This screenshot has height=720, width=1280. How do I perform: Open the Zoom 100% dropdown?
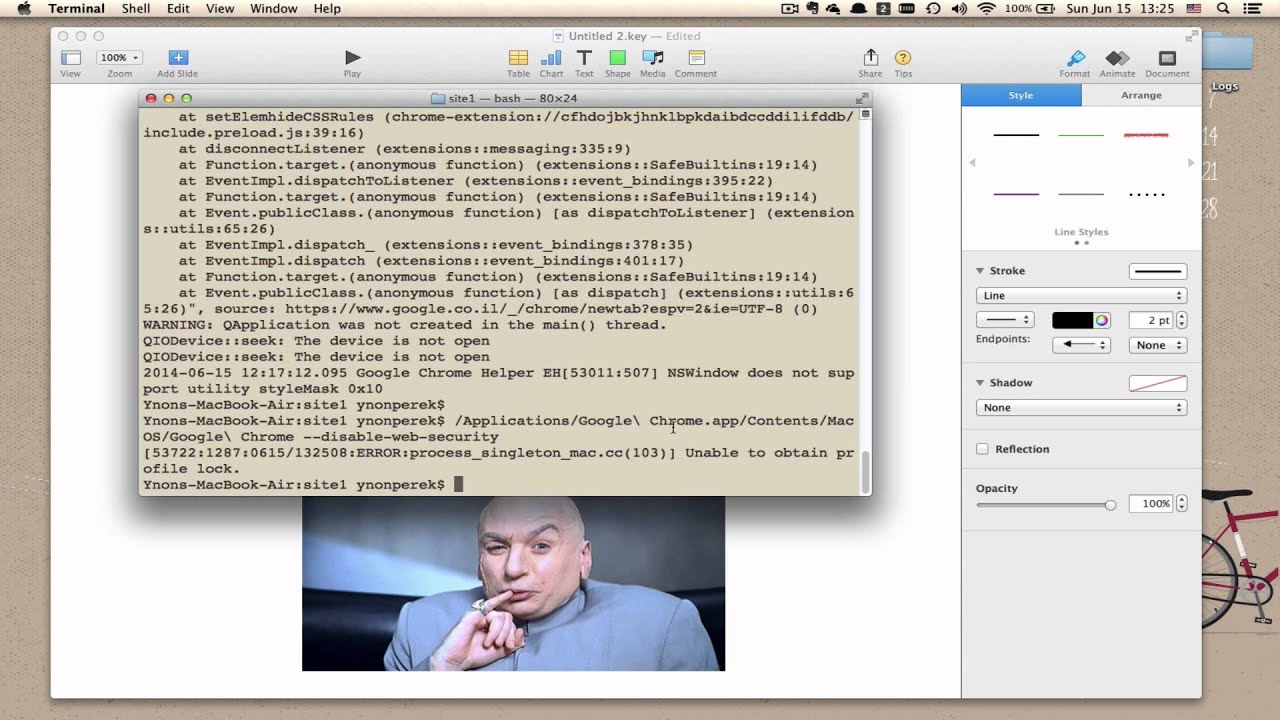(120, 58)
